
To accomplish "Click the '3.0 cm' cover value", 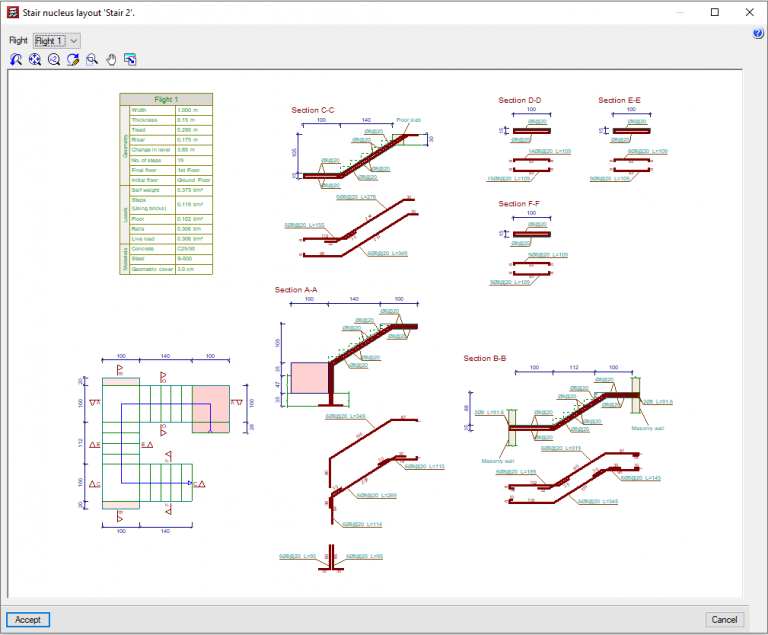I will coord(186,269).
